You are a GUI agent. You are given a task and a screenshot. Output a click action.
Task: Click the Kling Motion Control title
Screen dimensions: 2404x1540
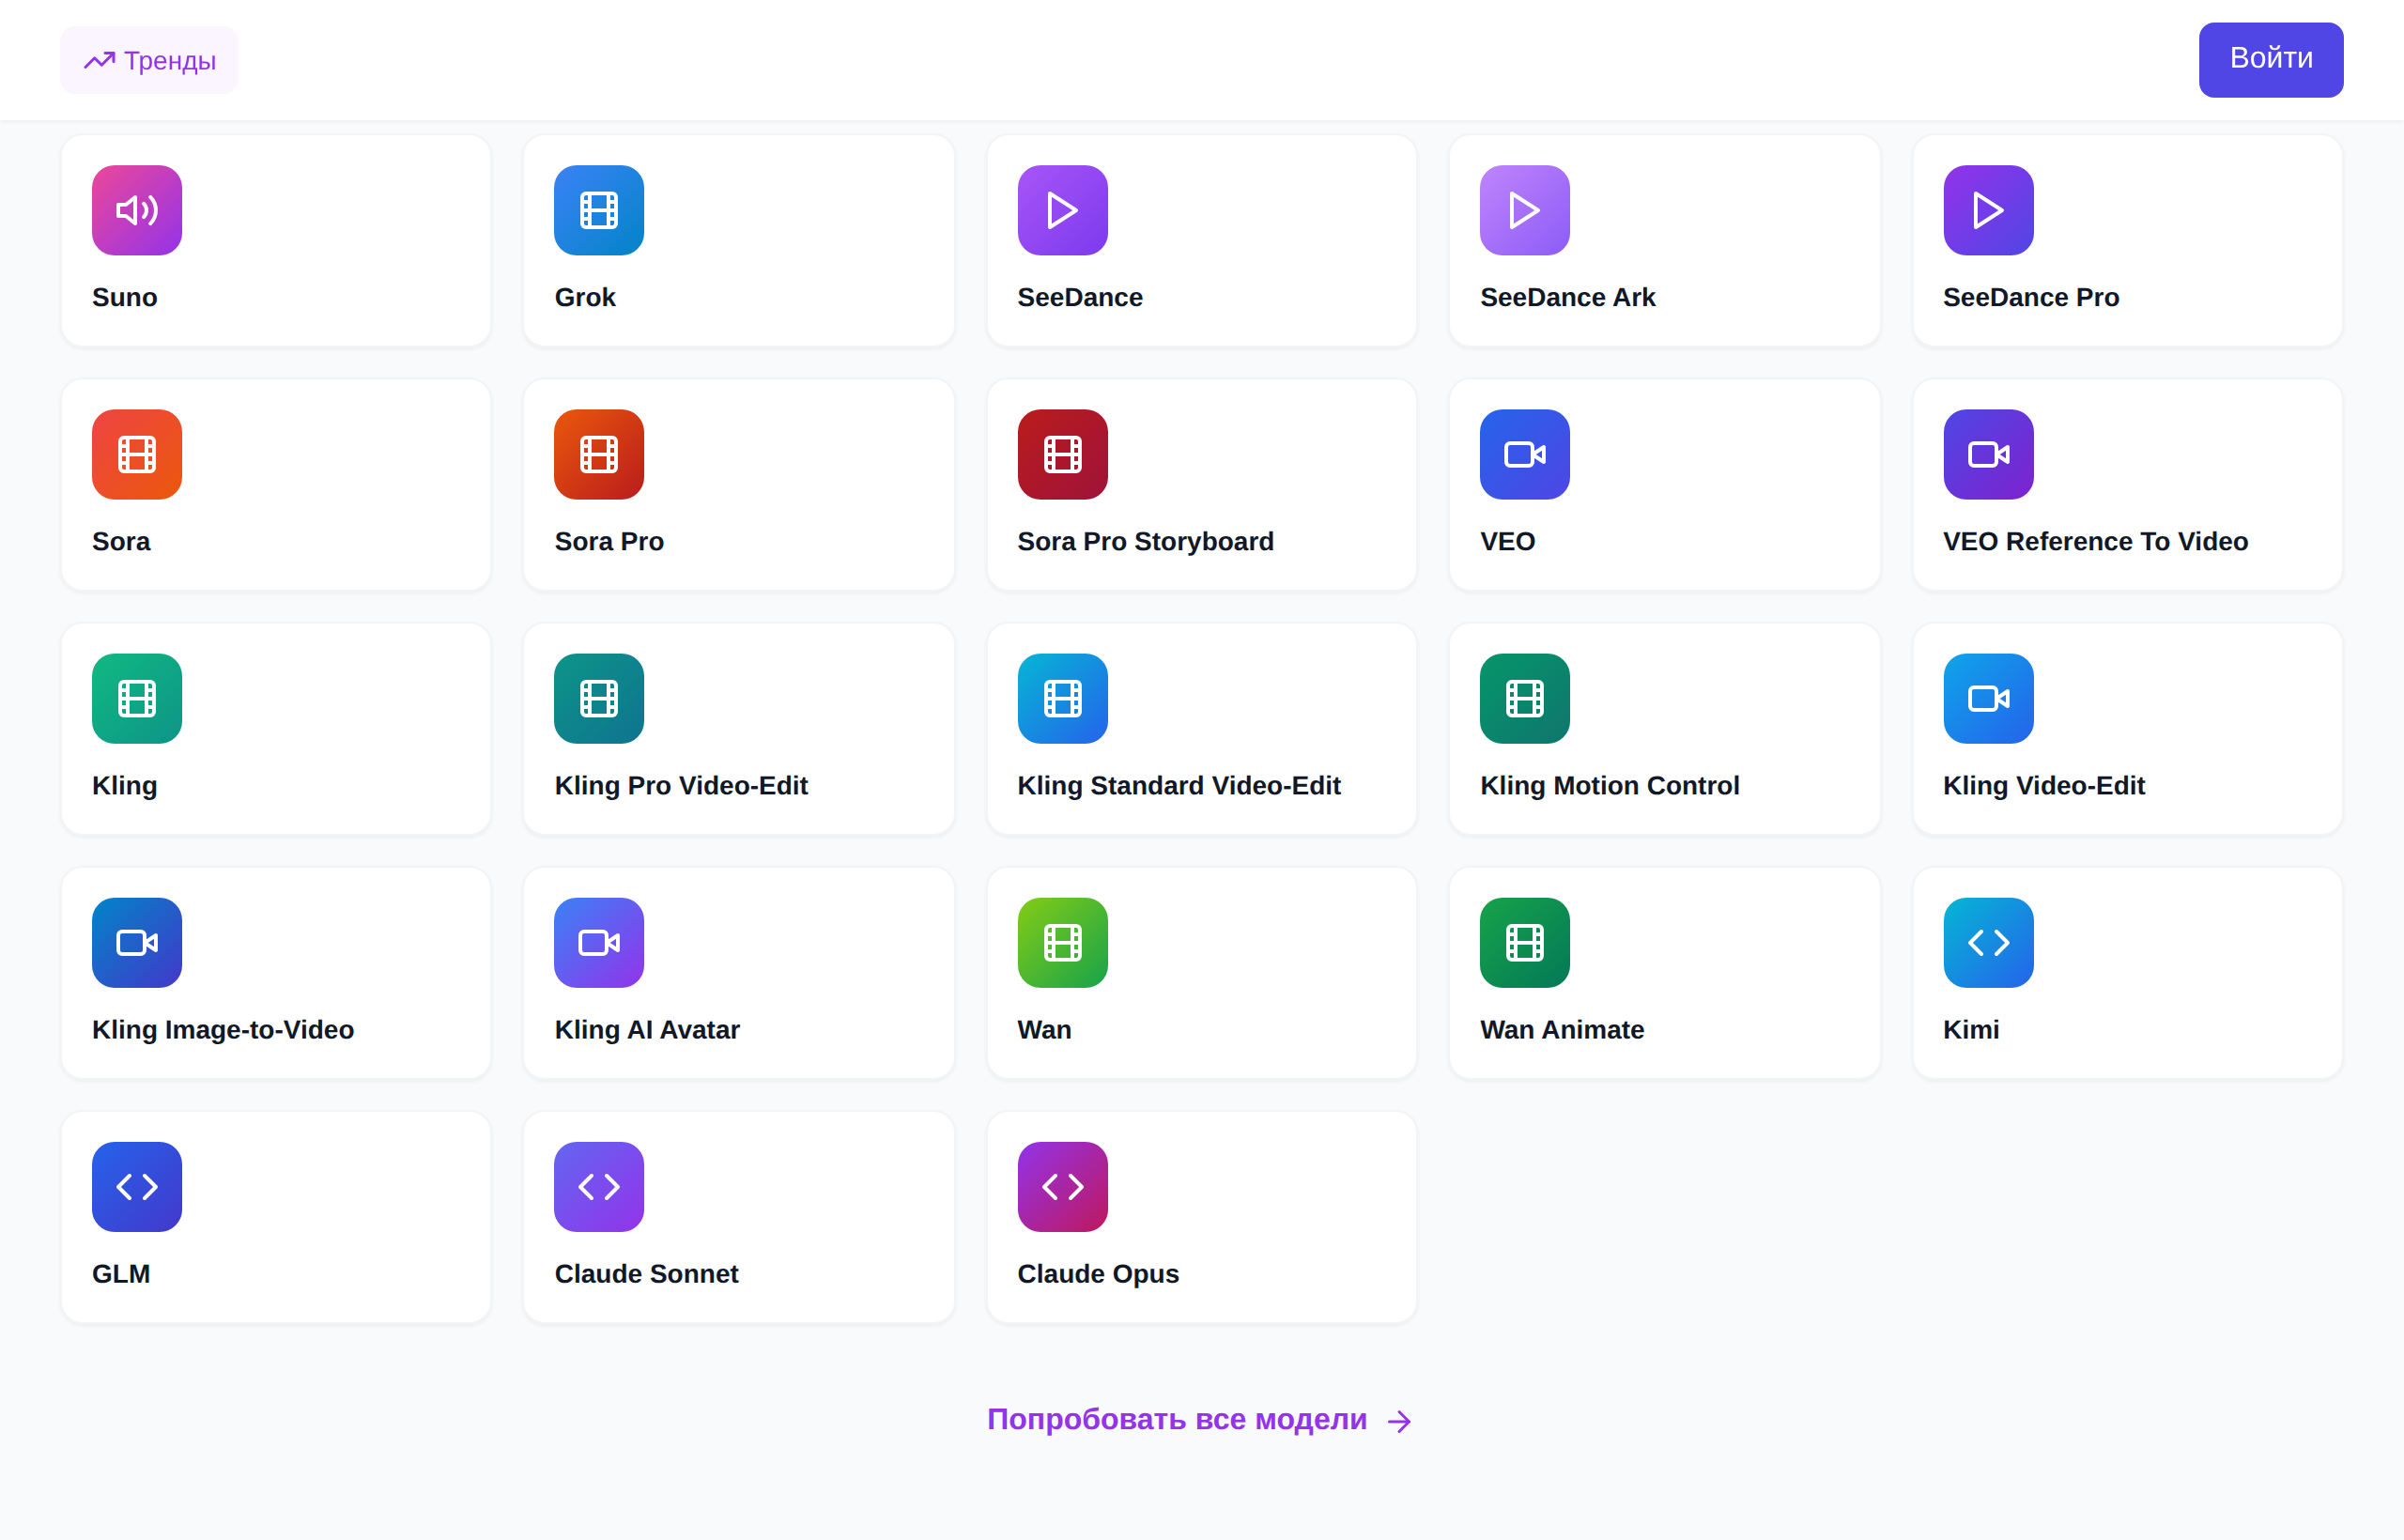point(1609,785)
